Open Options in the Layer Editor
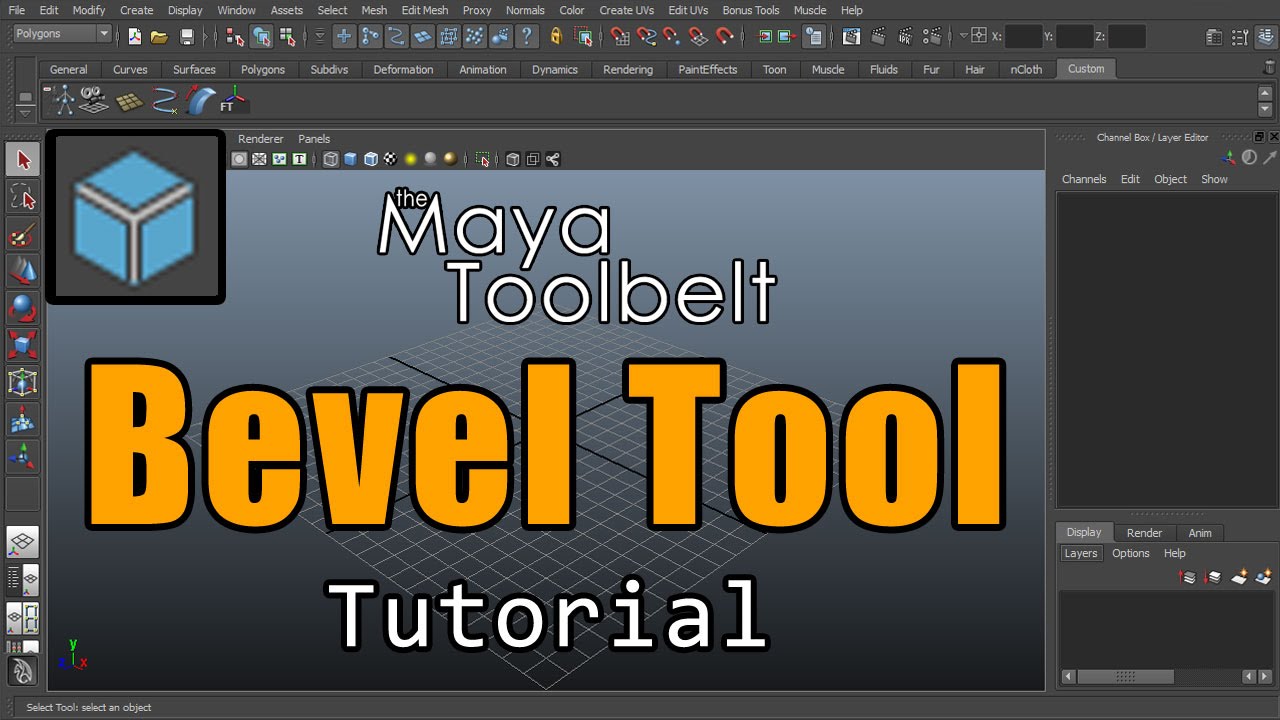Image resolution: width=1280 pixels, height=720 pixels. point(1131,553)
